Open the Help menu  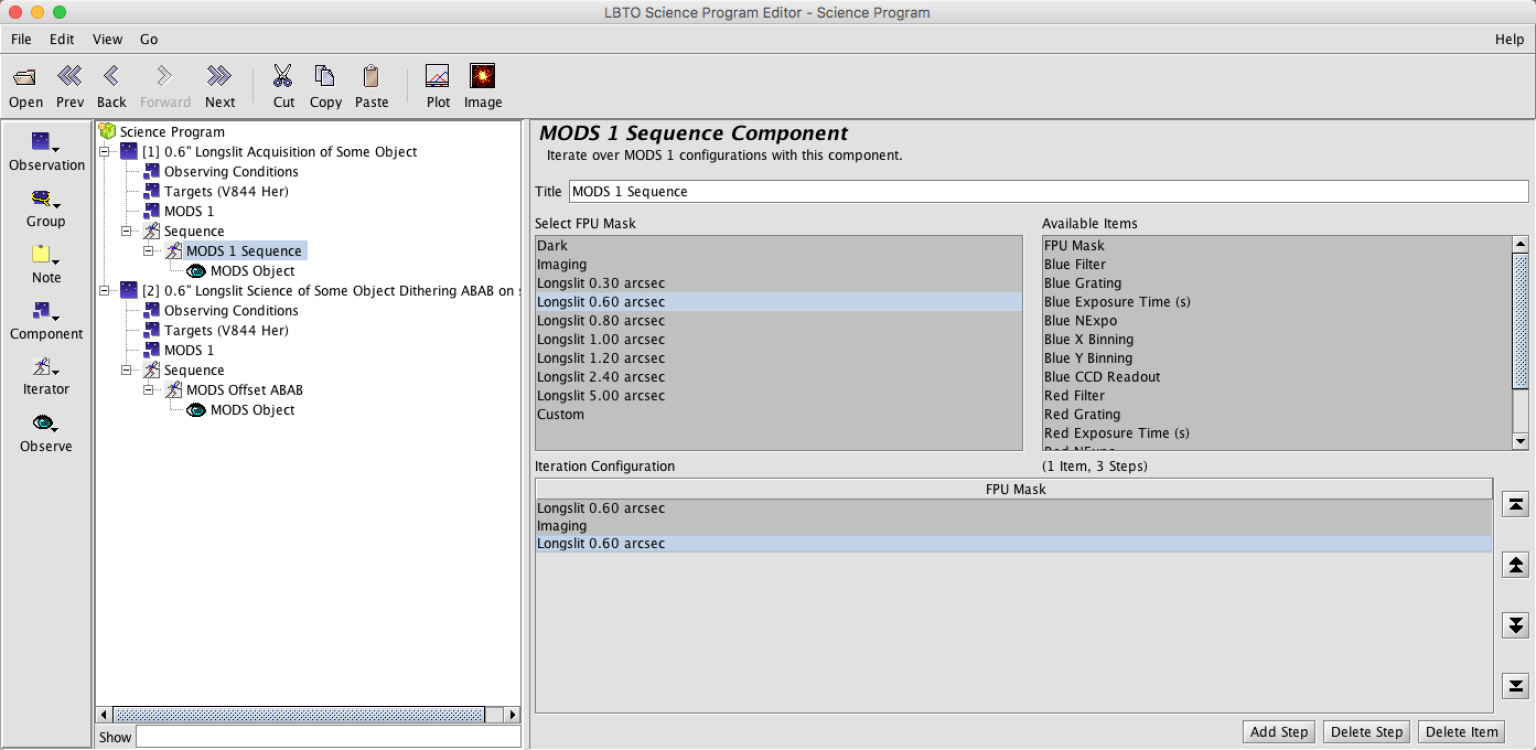(1509, 39)
